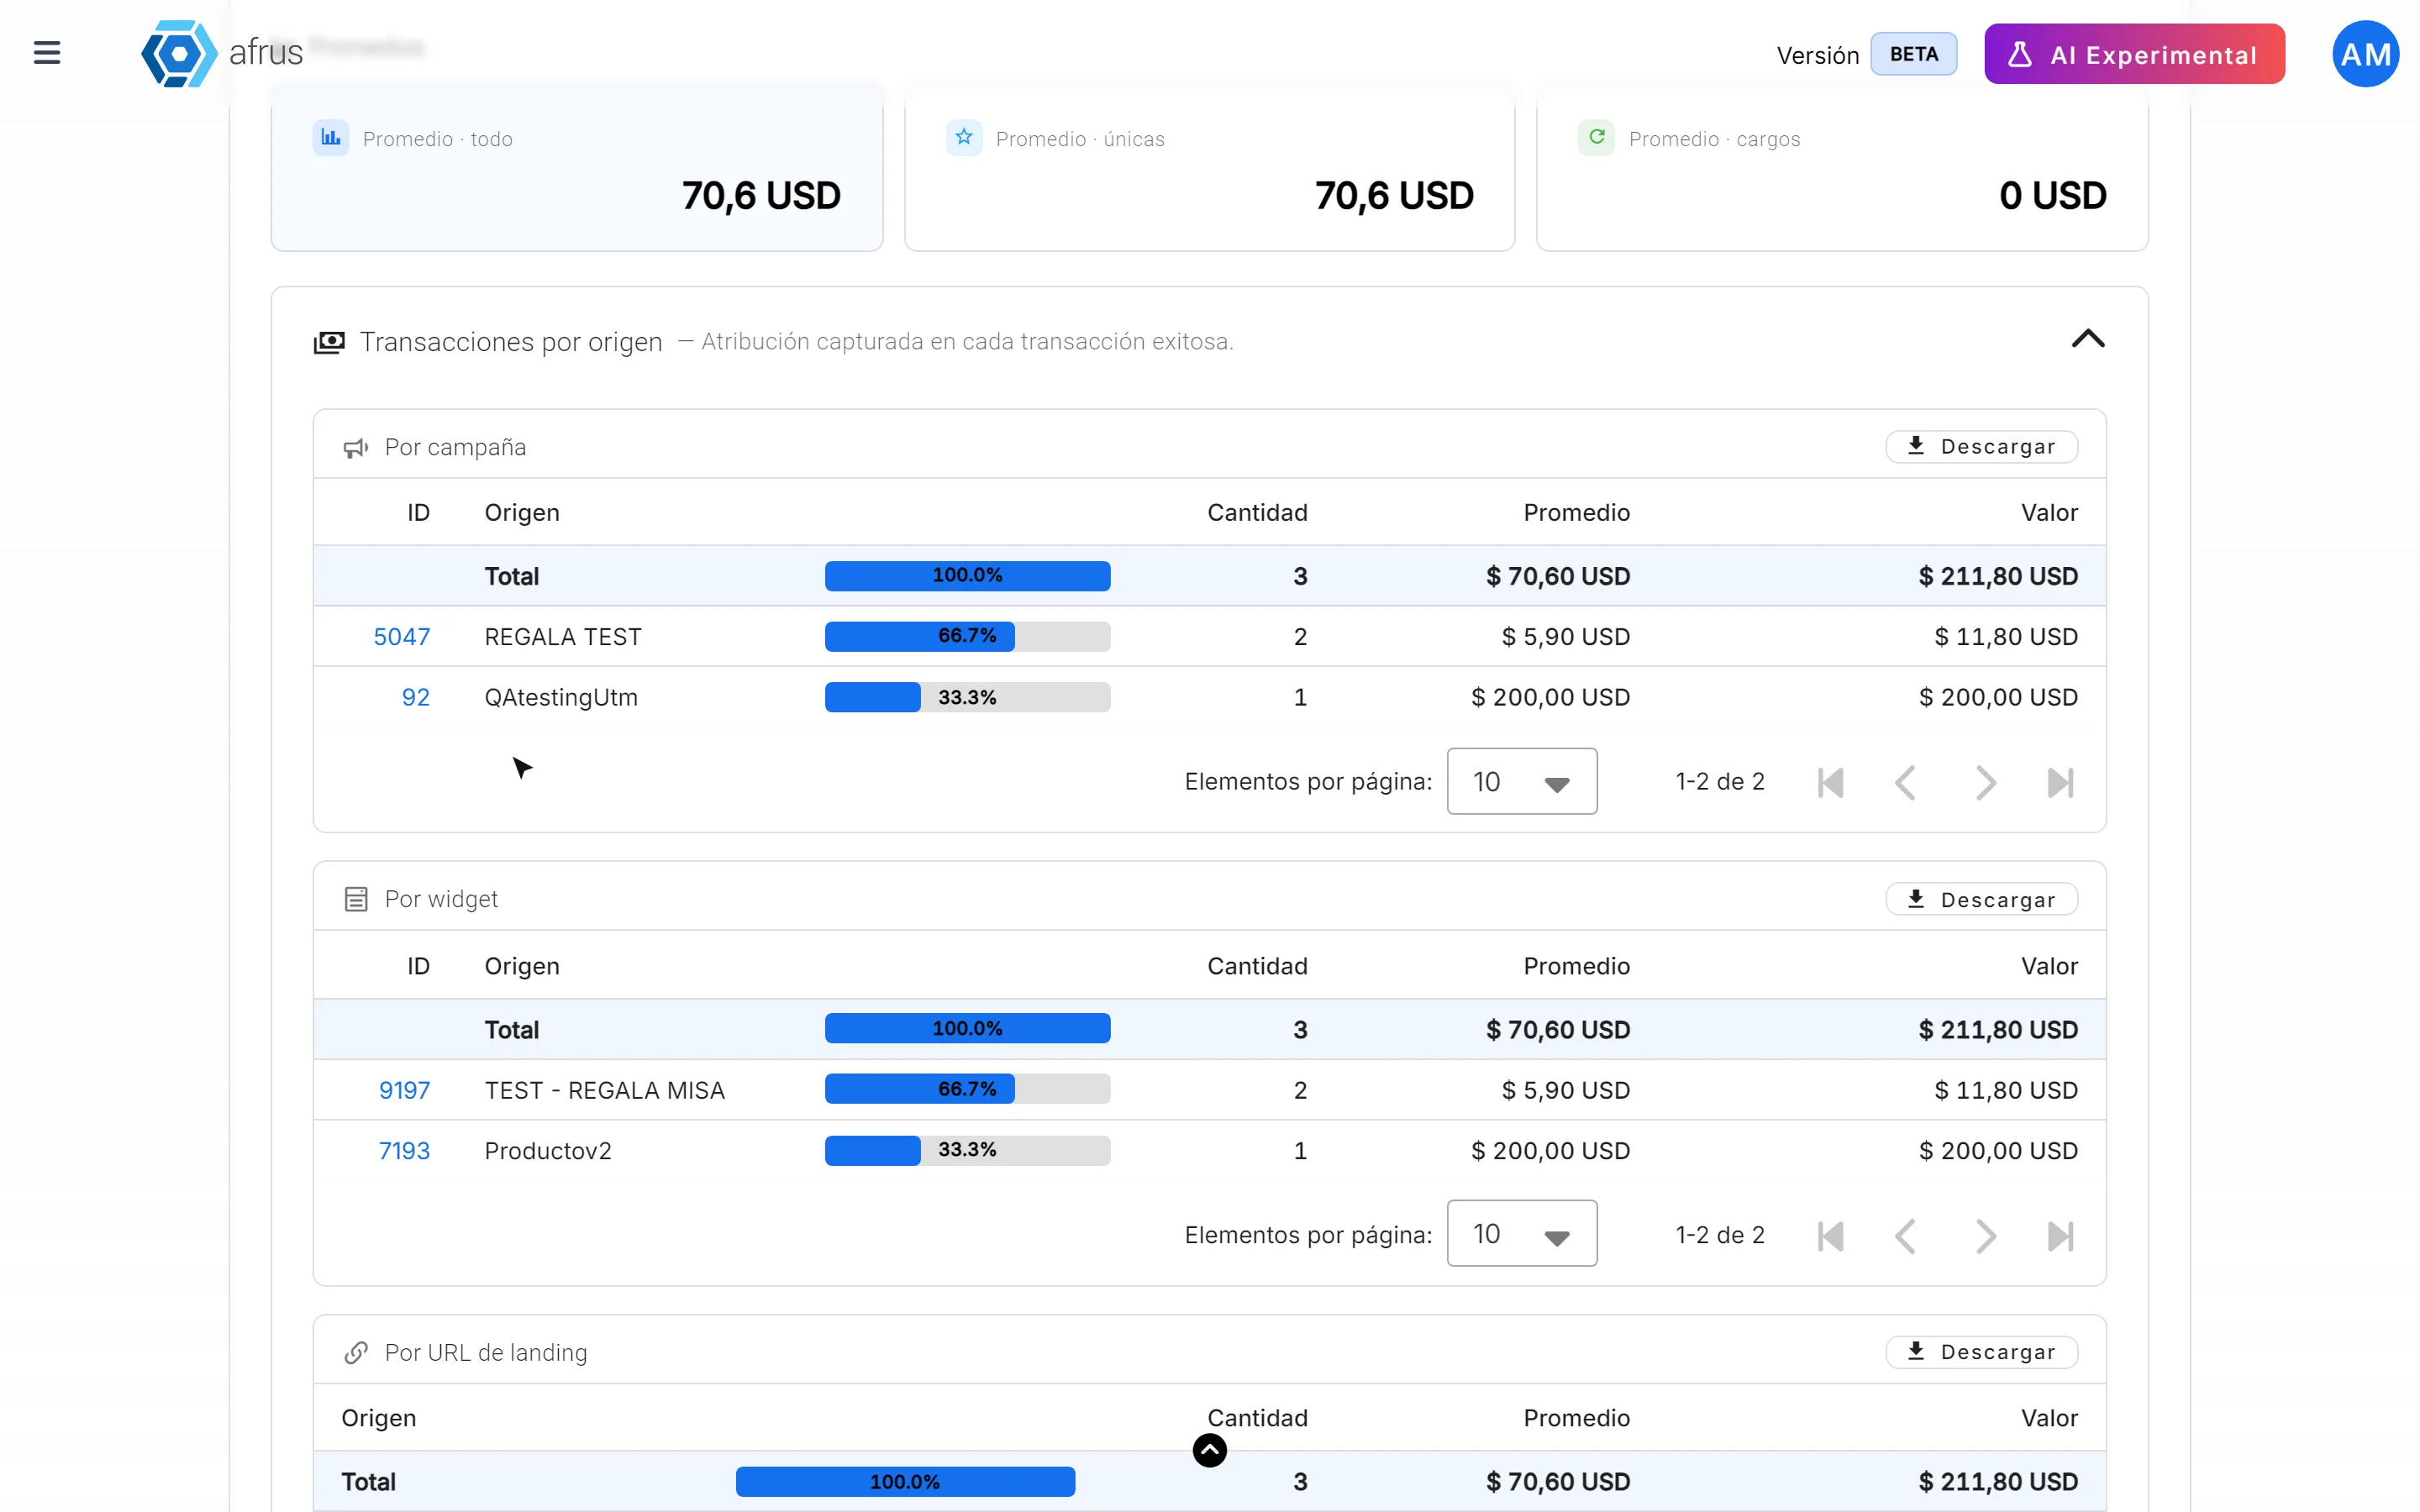Click the AI Experimental button
This screenshot has width=2420, height=1512.
tap(2135, 54)
